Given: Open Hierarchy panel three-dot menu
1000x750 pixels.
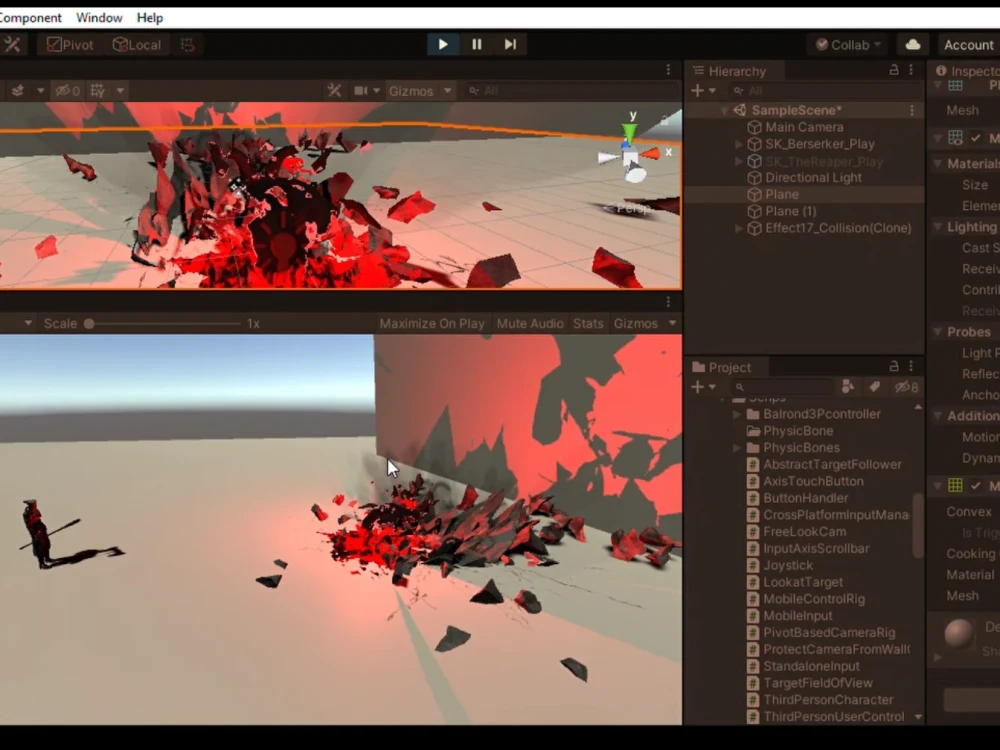Looking at the screenshot, I should (x=911, y=70).
